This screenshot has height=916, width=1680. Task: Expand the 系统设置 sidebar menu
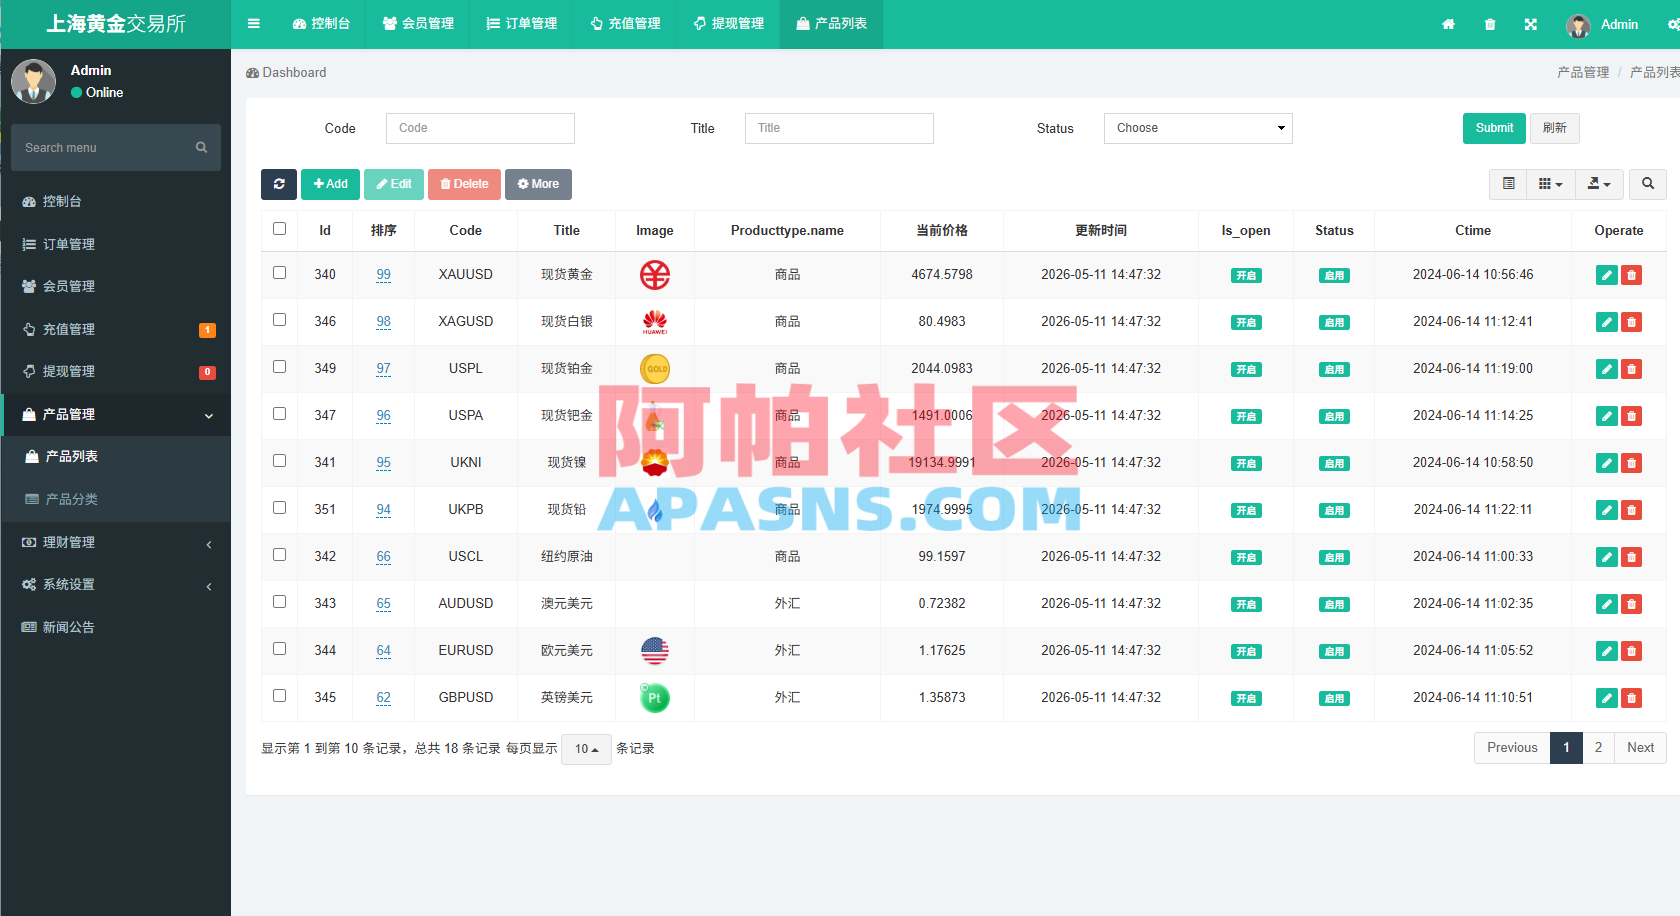(x=116, y=585)
